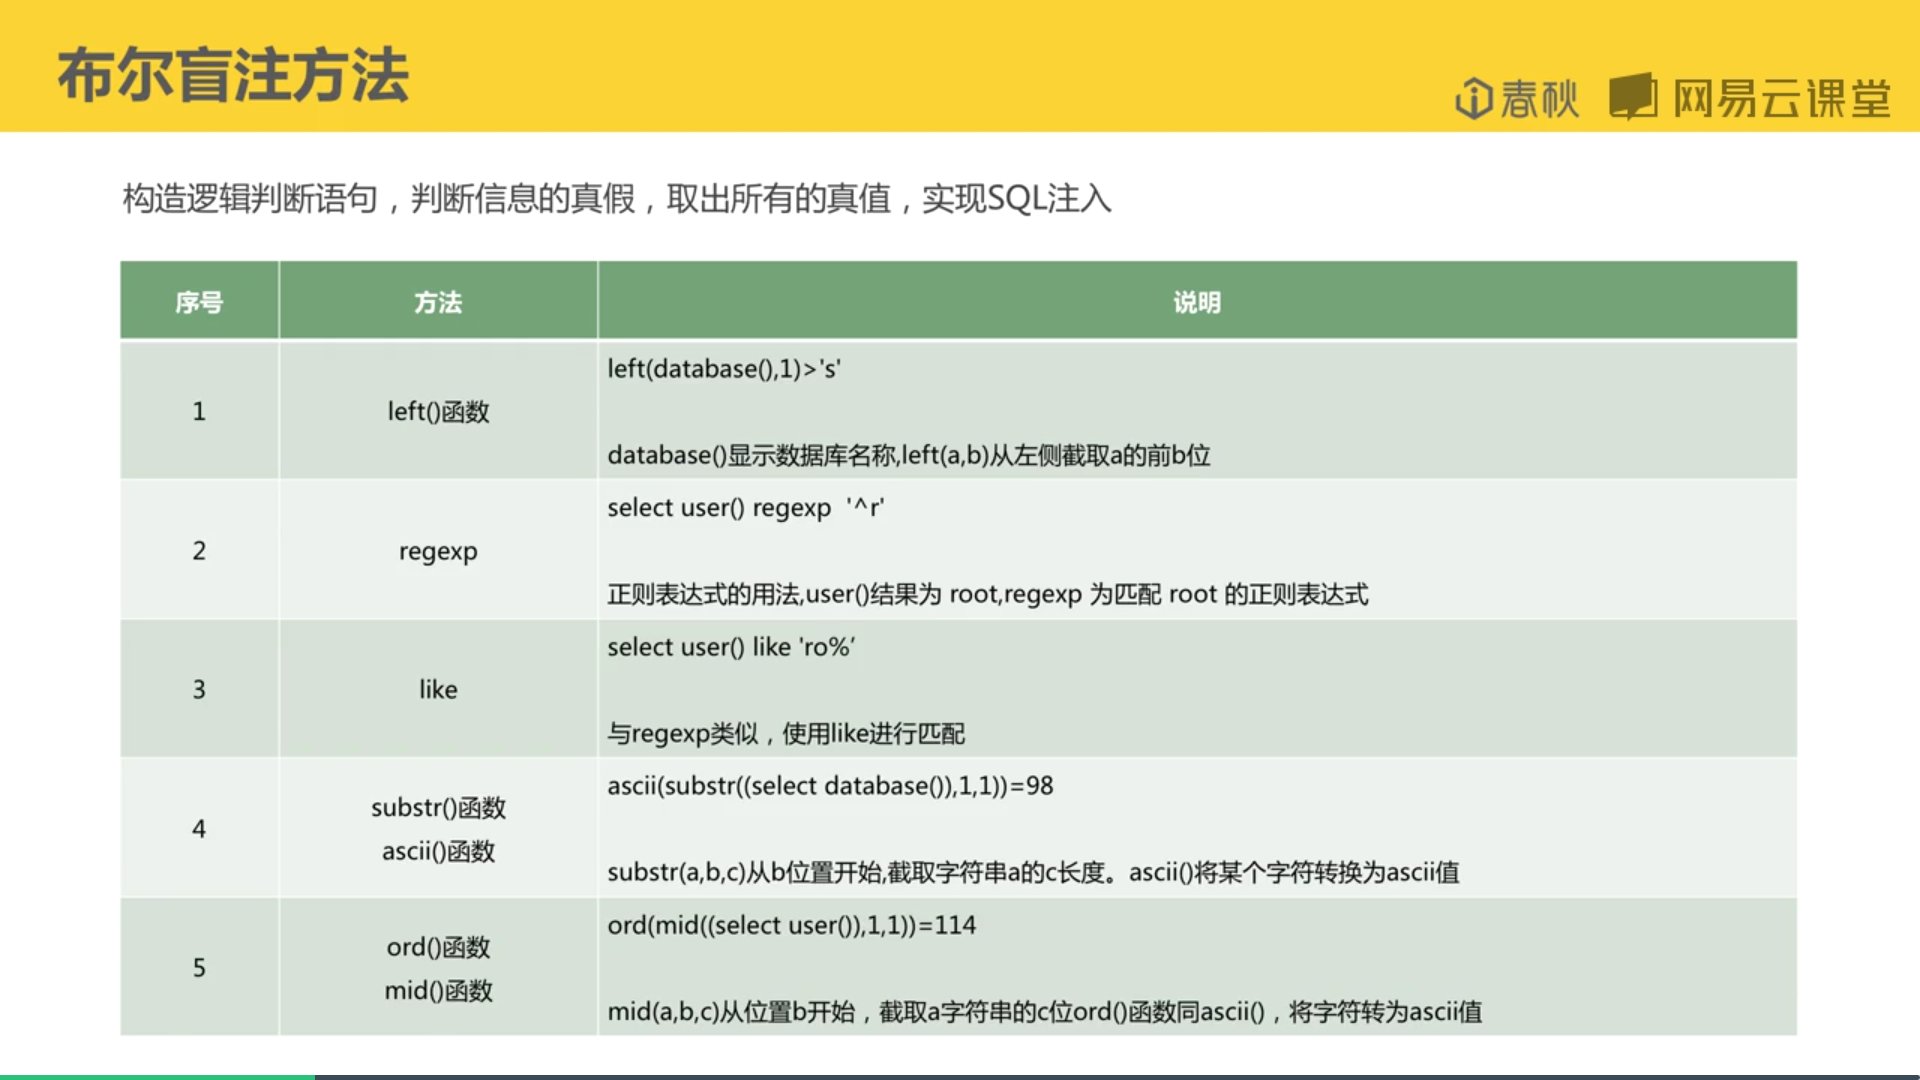Screen dimensions: 1920x1080
Task: Click the 布尔盲注方法 slide title
Action: 233,76
